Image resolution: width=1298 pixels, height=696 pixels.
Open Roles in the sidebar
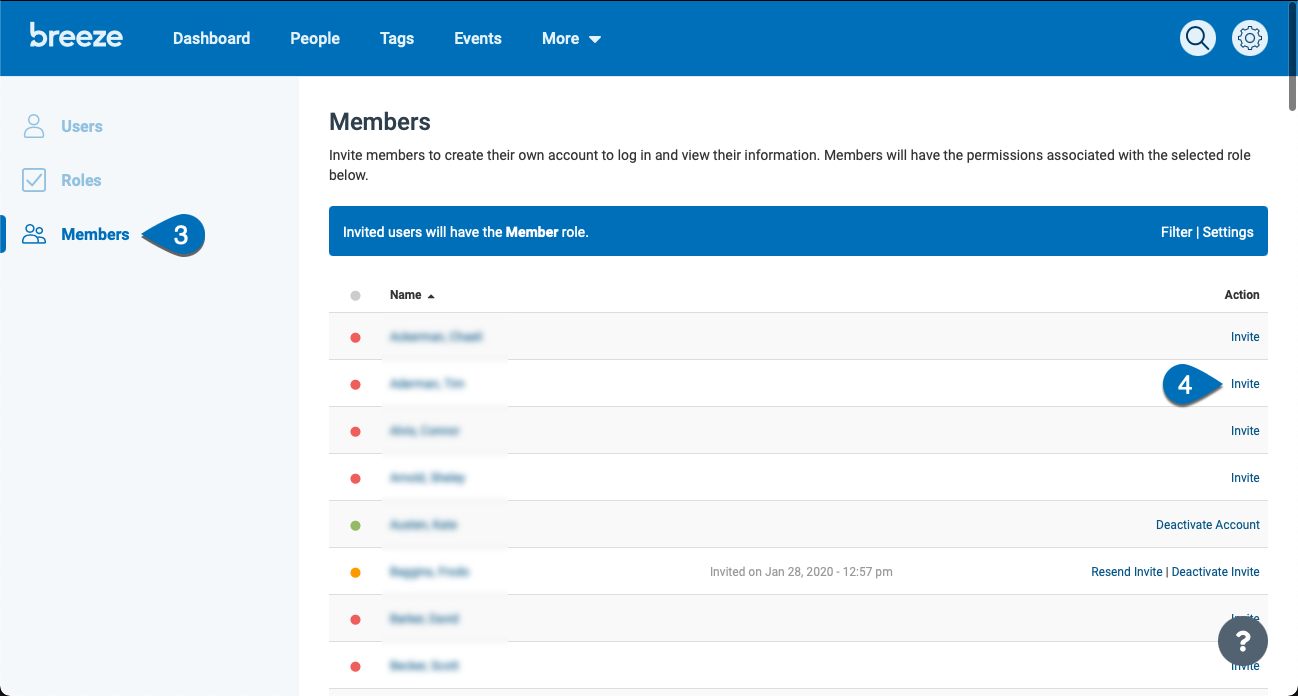pos(62,180)
